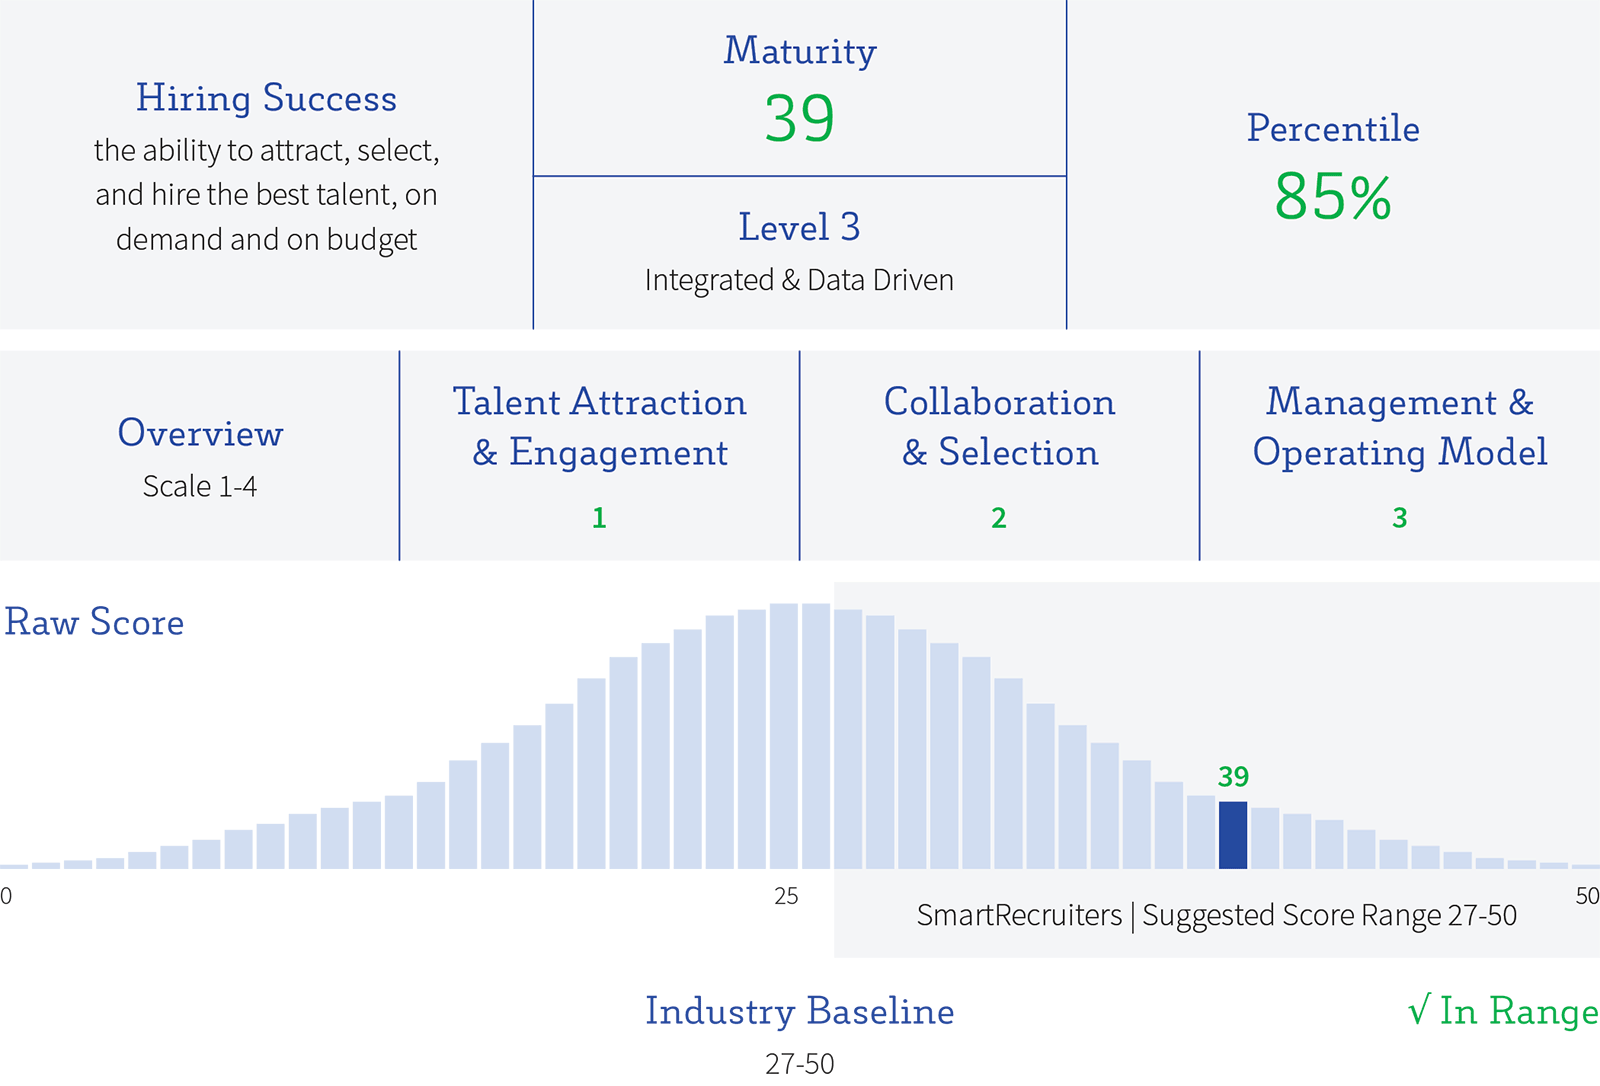Select the Collaboration & Selection tab

coord(999,427)
